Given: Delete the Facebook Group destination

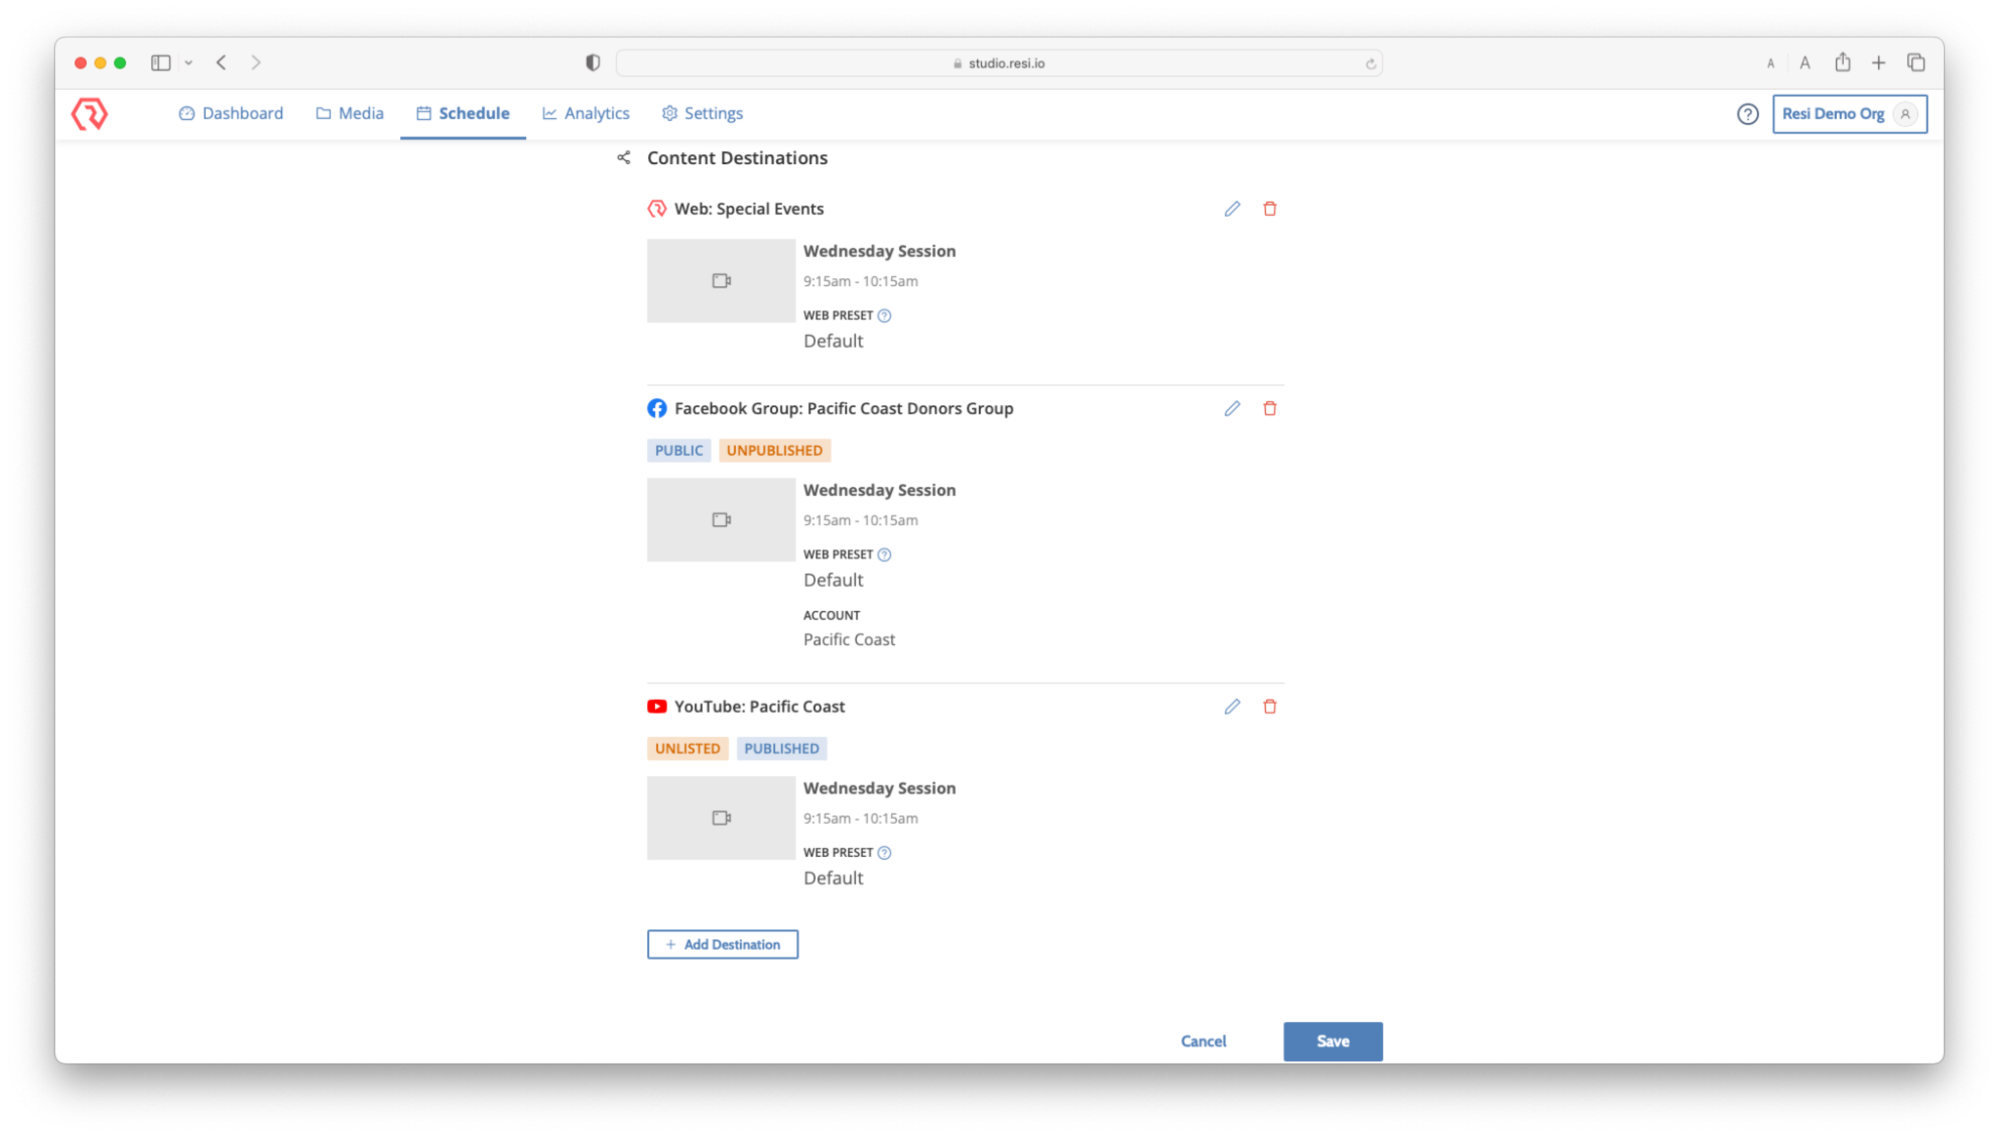Looking at the screenshot, I should tap(1270, 408).
